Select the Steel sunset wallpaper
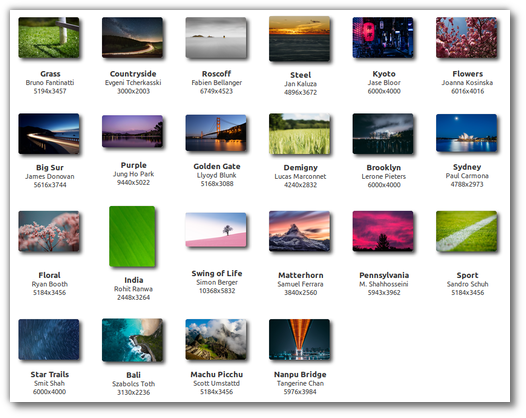The image size is (526, 418). click(x=300, y=39)
